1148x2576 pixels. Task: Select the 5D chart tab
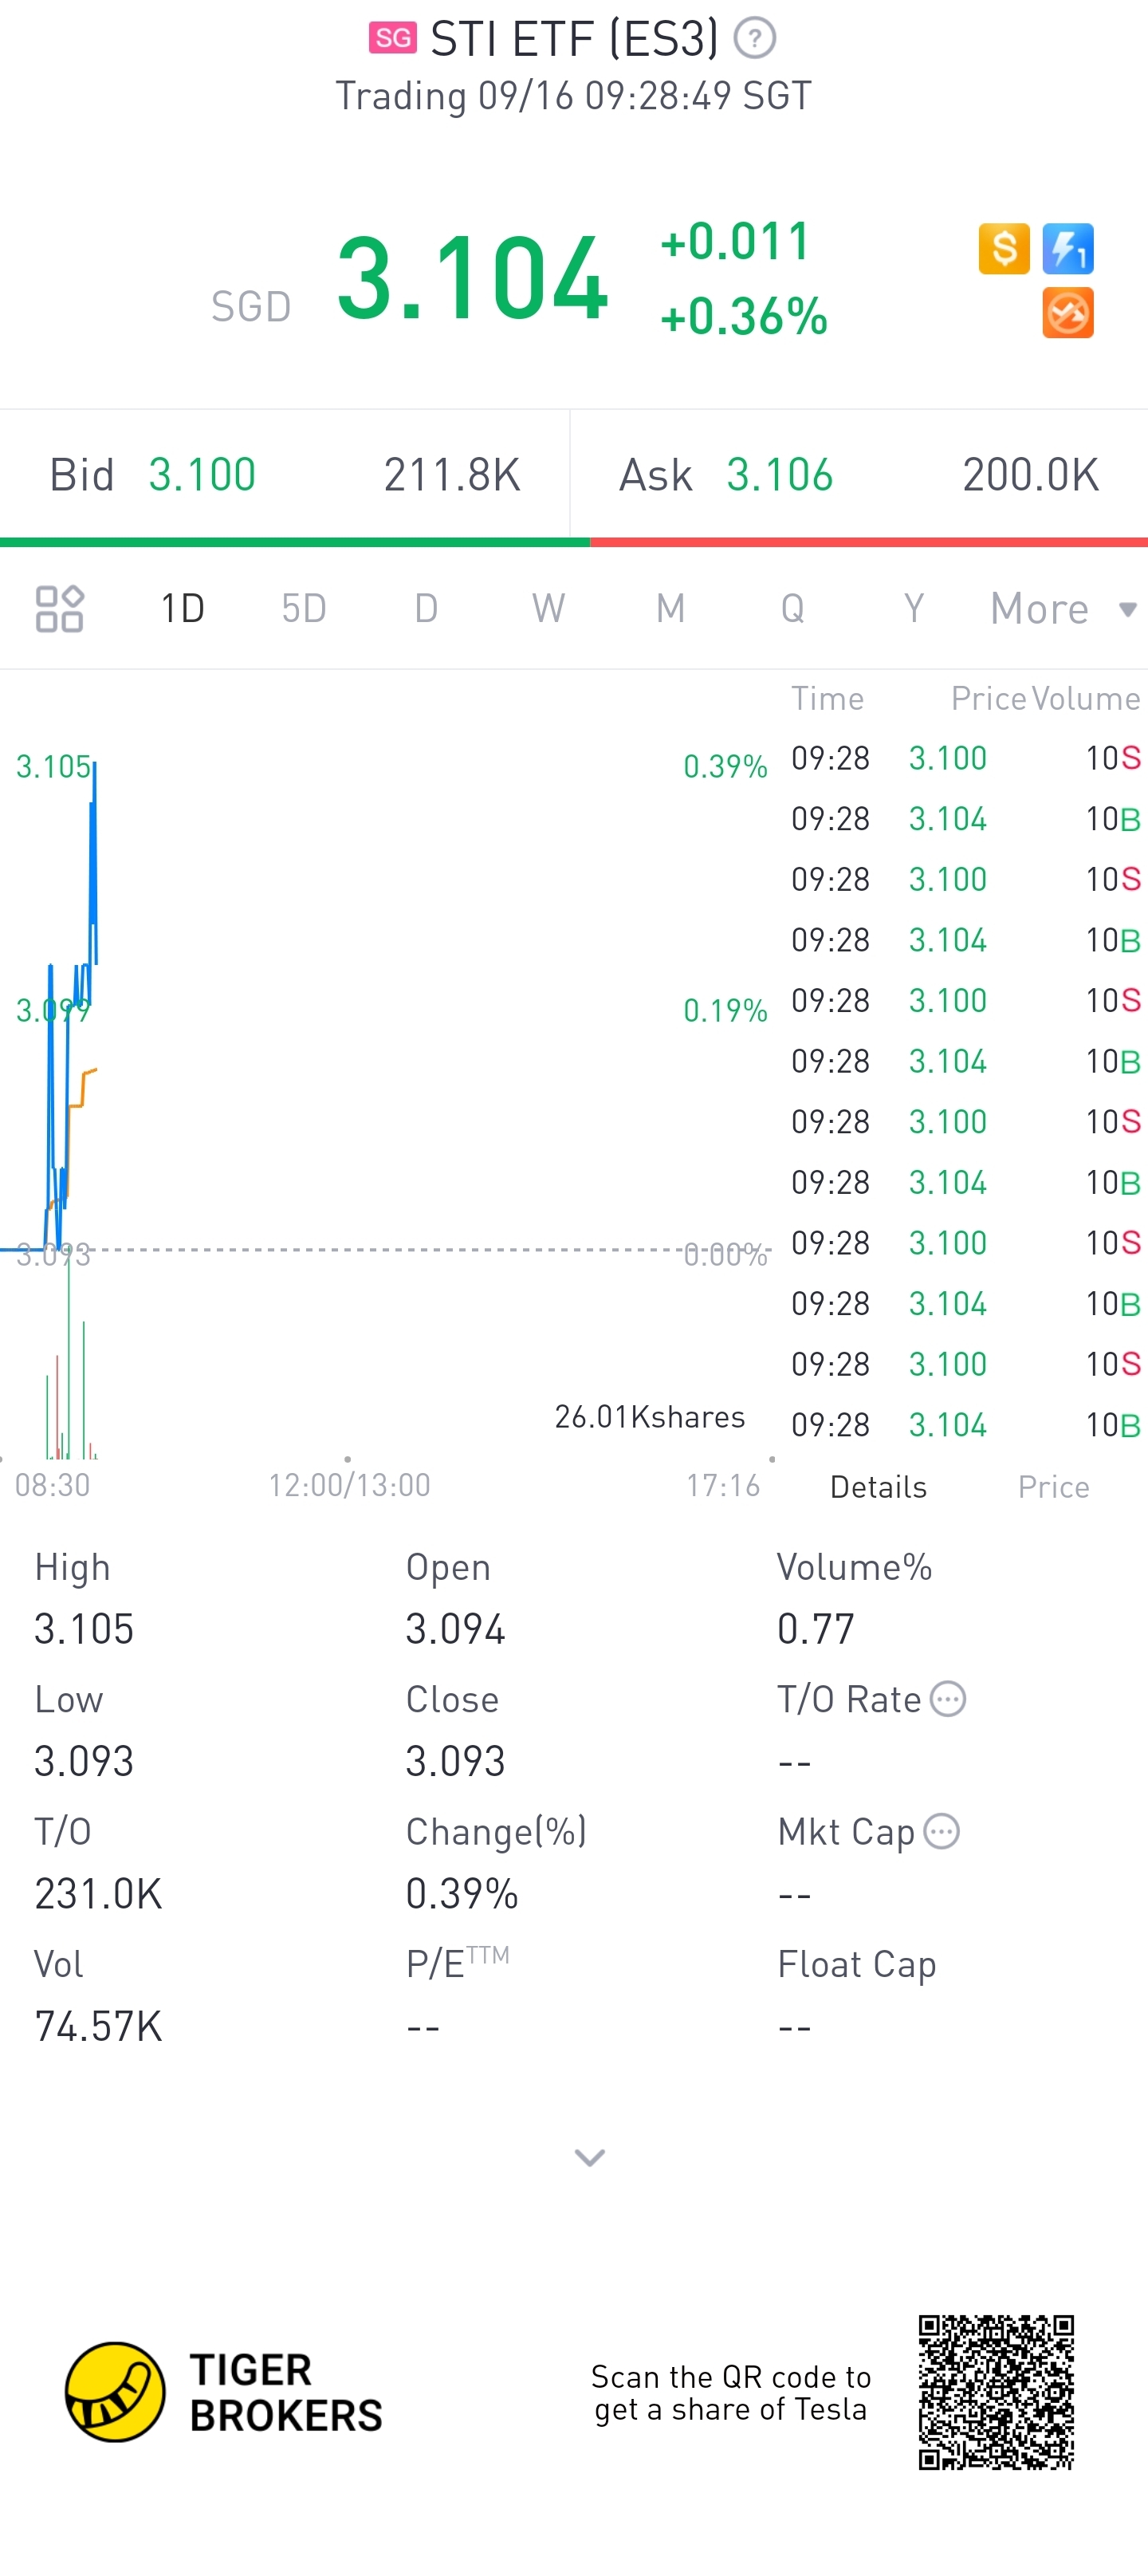(304, 608)
